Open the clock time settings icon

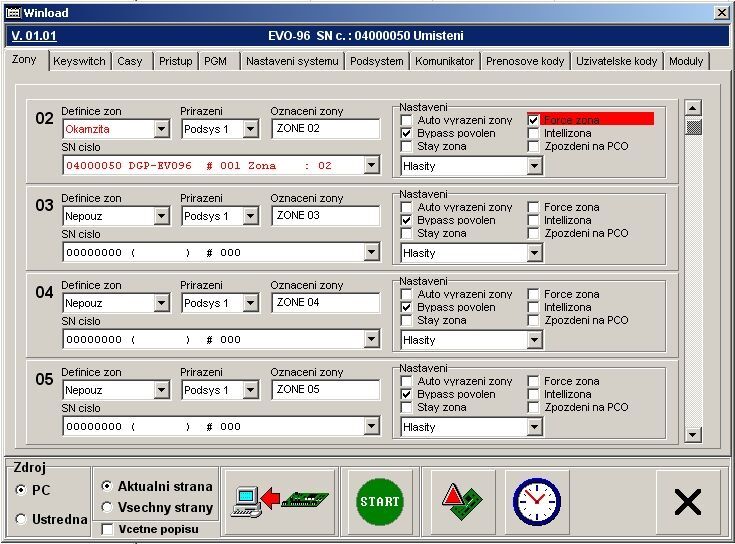pos(536,501)
